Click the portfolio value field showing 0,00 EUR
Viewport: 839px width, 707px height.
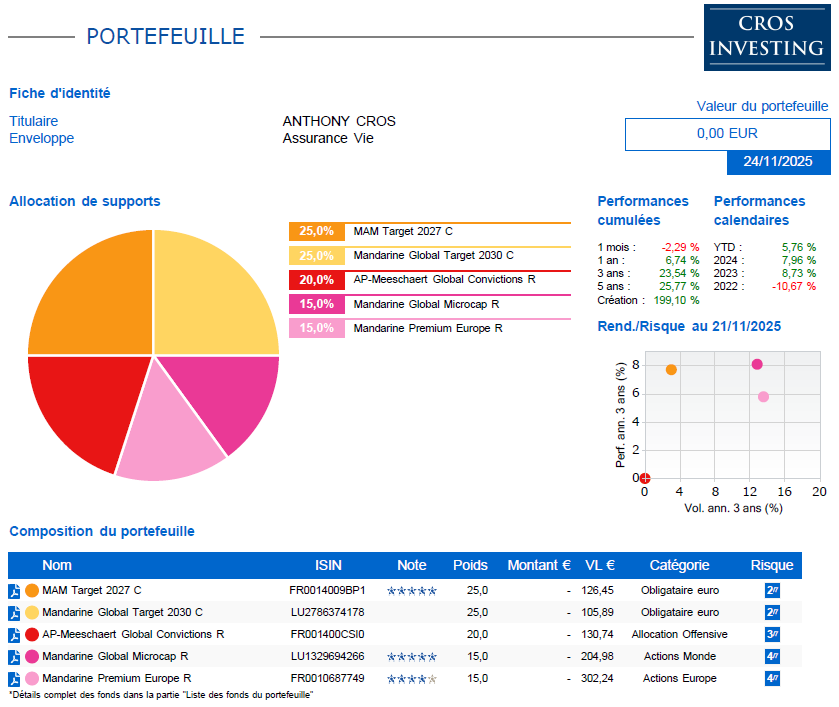(728, 134)
